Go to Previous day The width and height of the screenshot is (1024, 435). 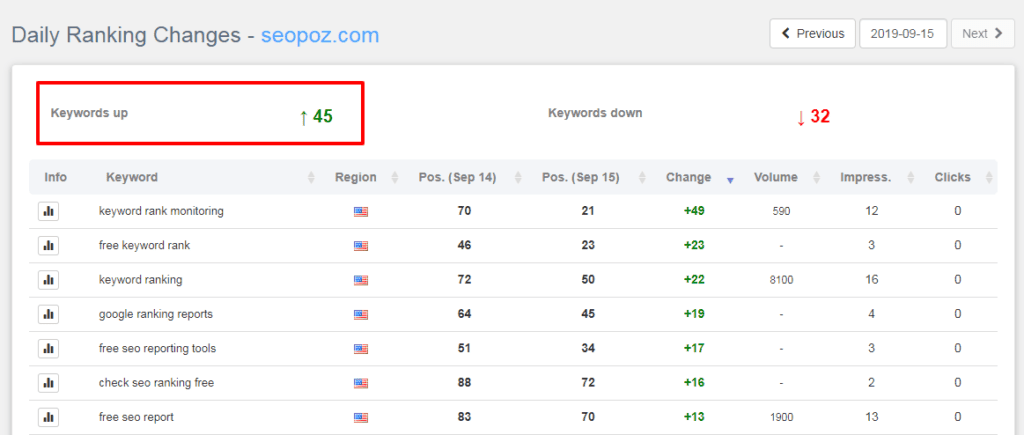coord(812,33)
